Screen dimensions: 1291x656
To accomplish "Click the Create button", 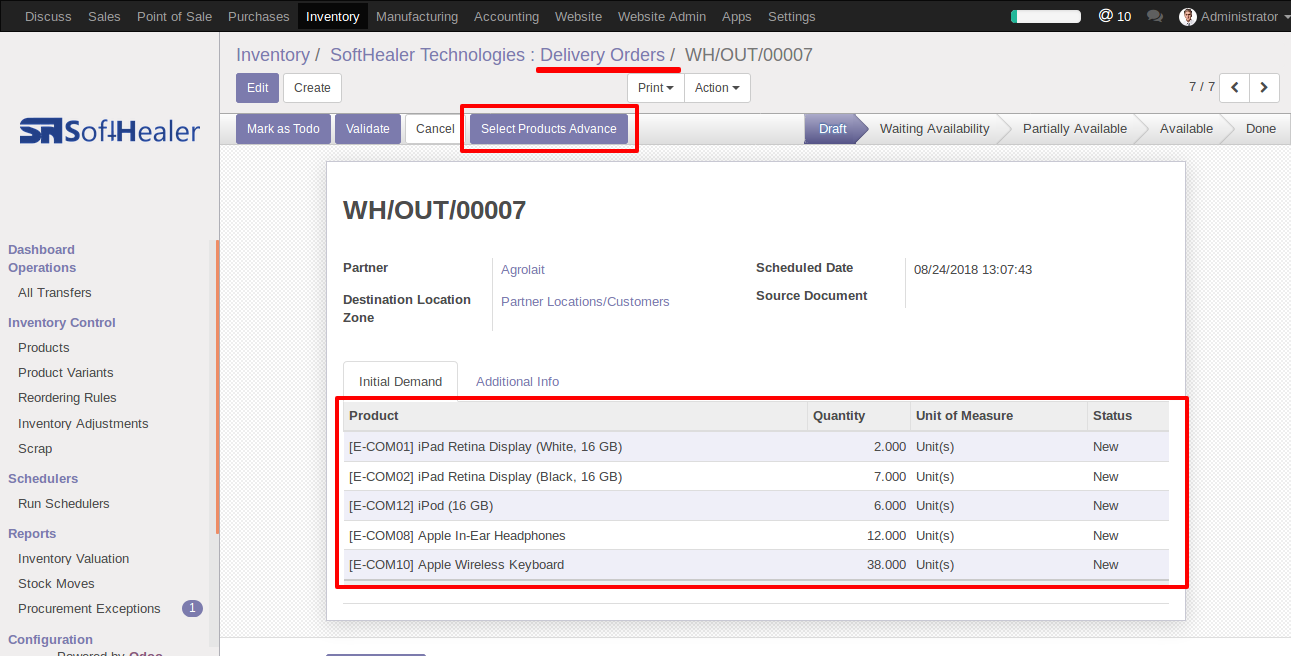I will [312, 88].
